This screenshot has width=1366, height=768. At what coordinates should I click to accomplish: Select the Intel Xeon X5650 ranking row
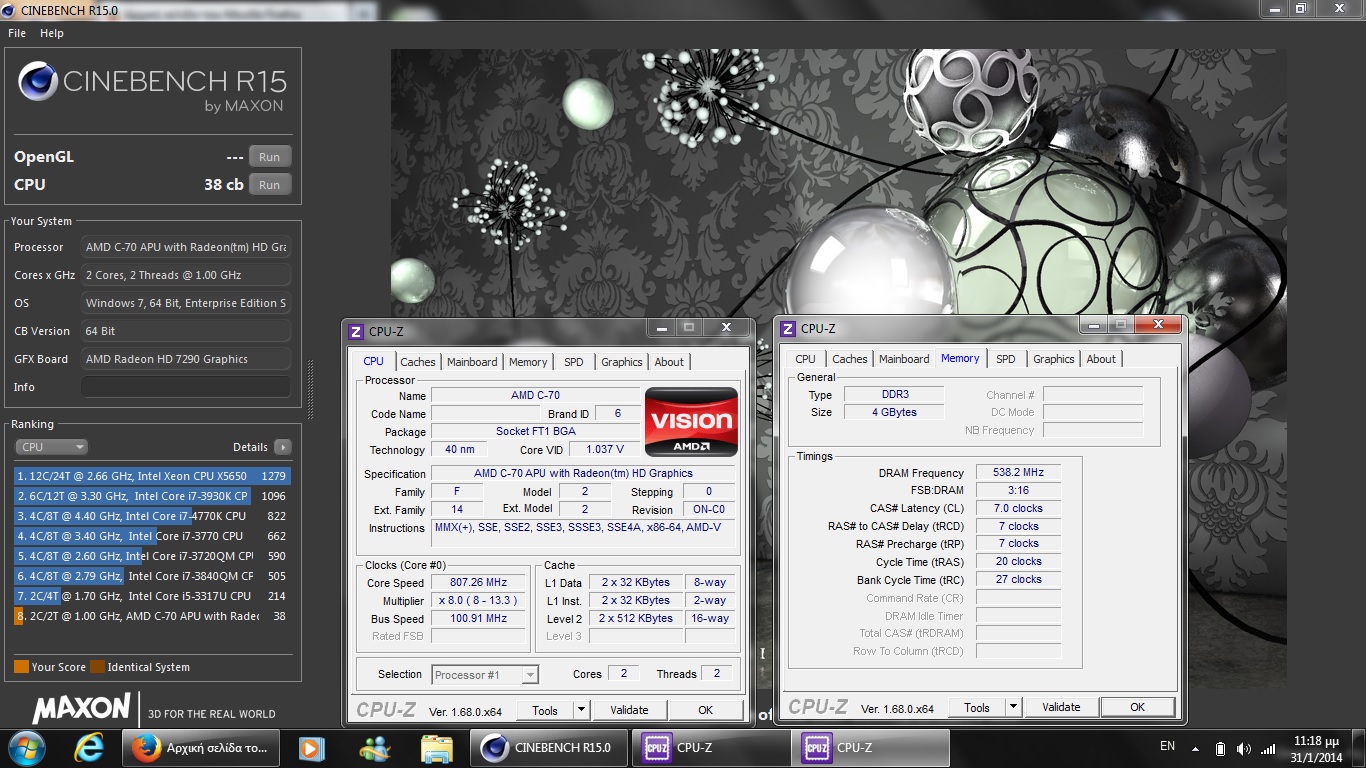coord(152,476)
